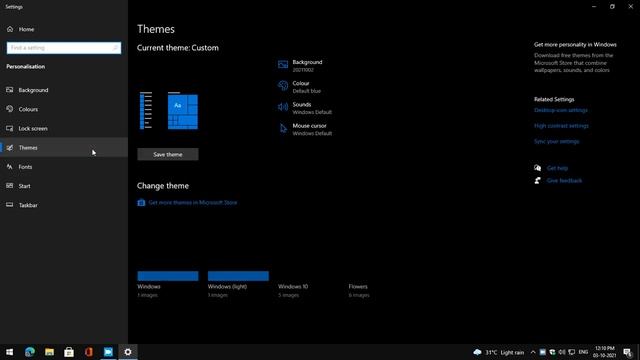640x360 pixels.
Task: Open the Lock screen settings page
Action: (x=64, y=128)
